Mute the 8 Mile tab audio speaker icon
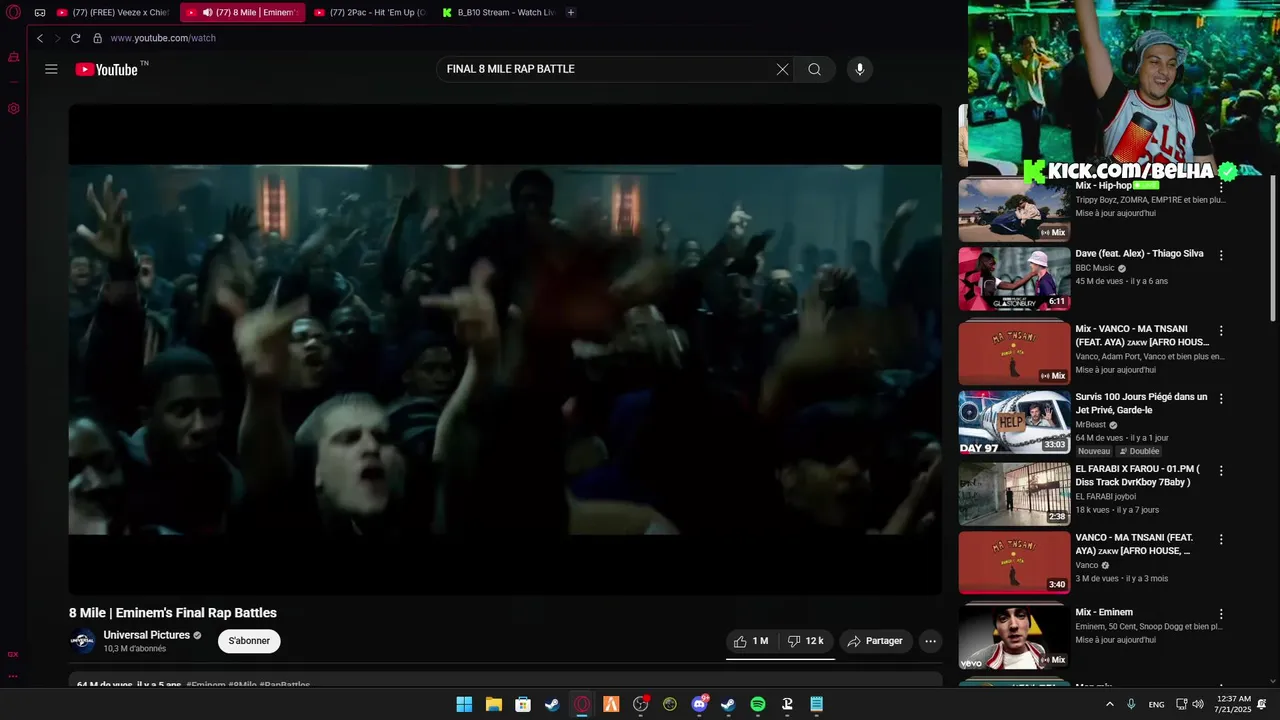This screenshot has height=720, width=1280. 207,13
